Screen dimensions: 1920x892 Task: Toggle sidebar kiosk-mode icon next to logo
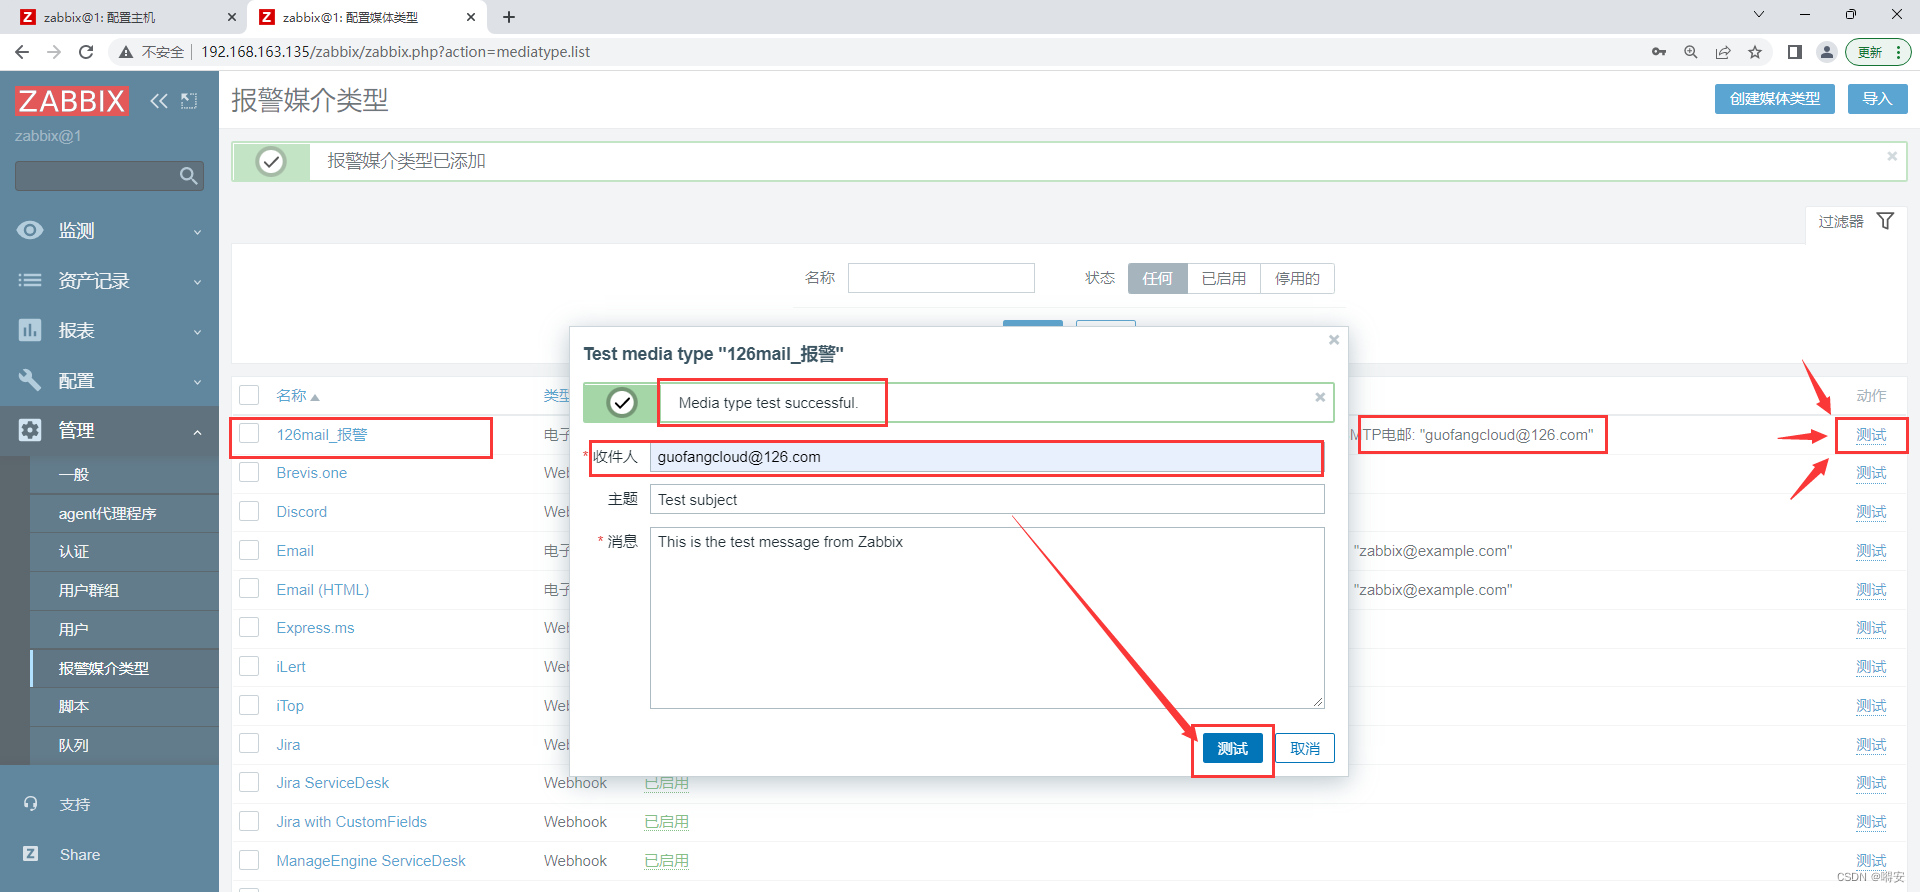click(189, 100)
